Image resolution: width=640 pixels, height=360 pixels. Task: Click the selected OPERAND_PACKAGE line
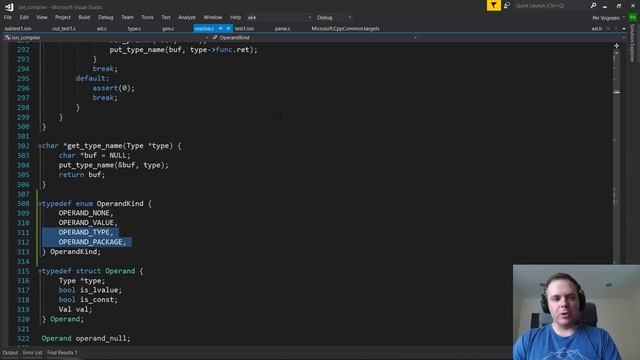[x=92, y=242]
